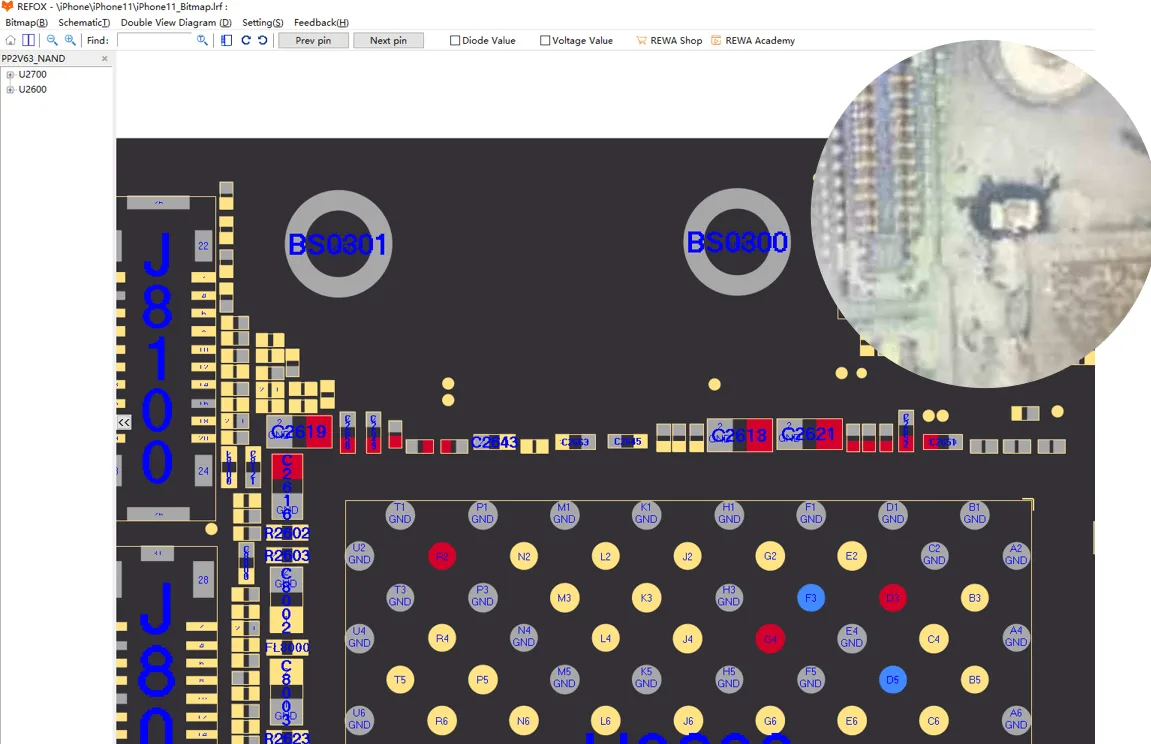Select the U2600 label in the tree

pos(32,90)
